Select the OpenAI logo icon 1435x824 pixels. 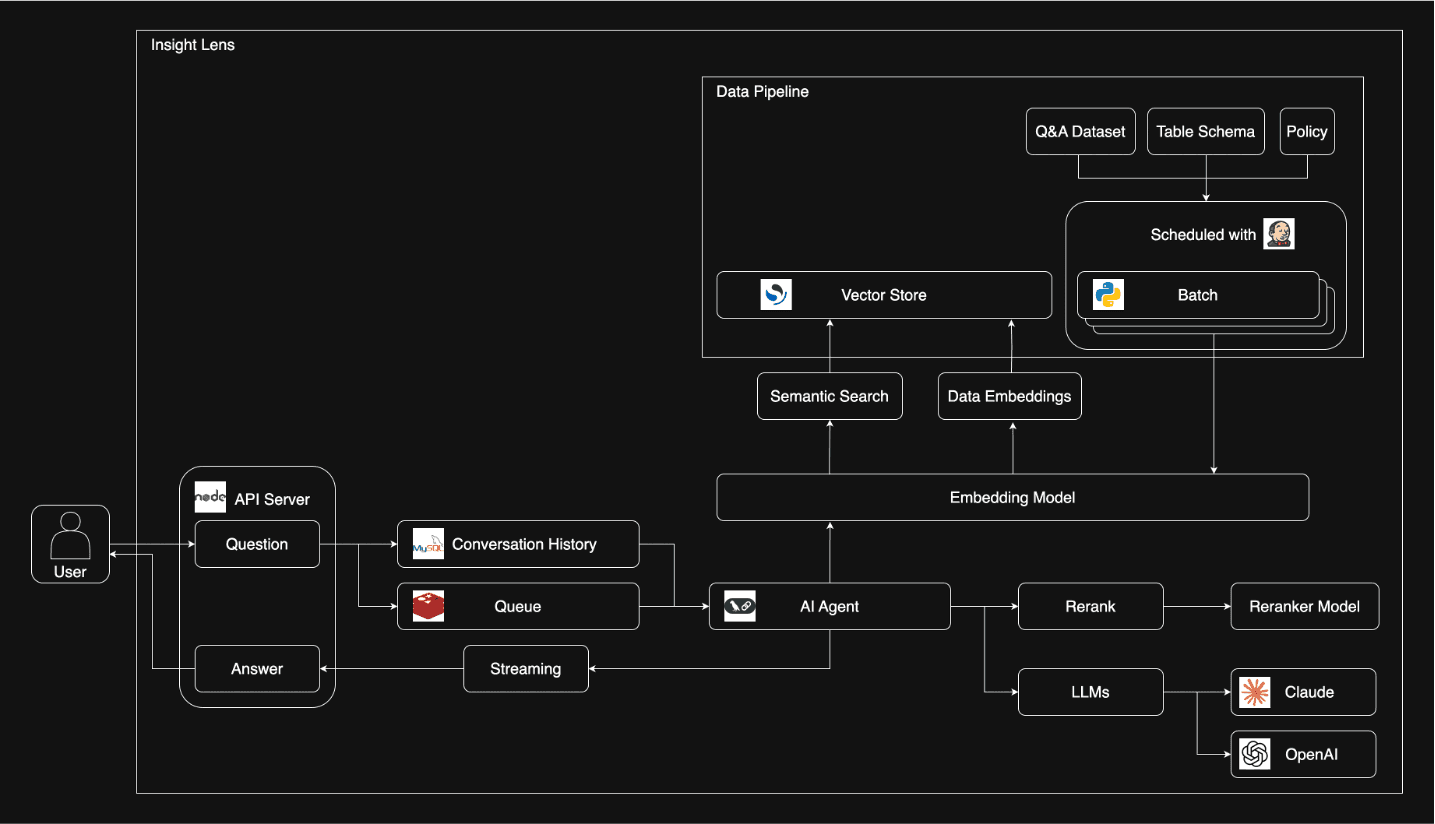click(1254, 754)
